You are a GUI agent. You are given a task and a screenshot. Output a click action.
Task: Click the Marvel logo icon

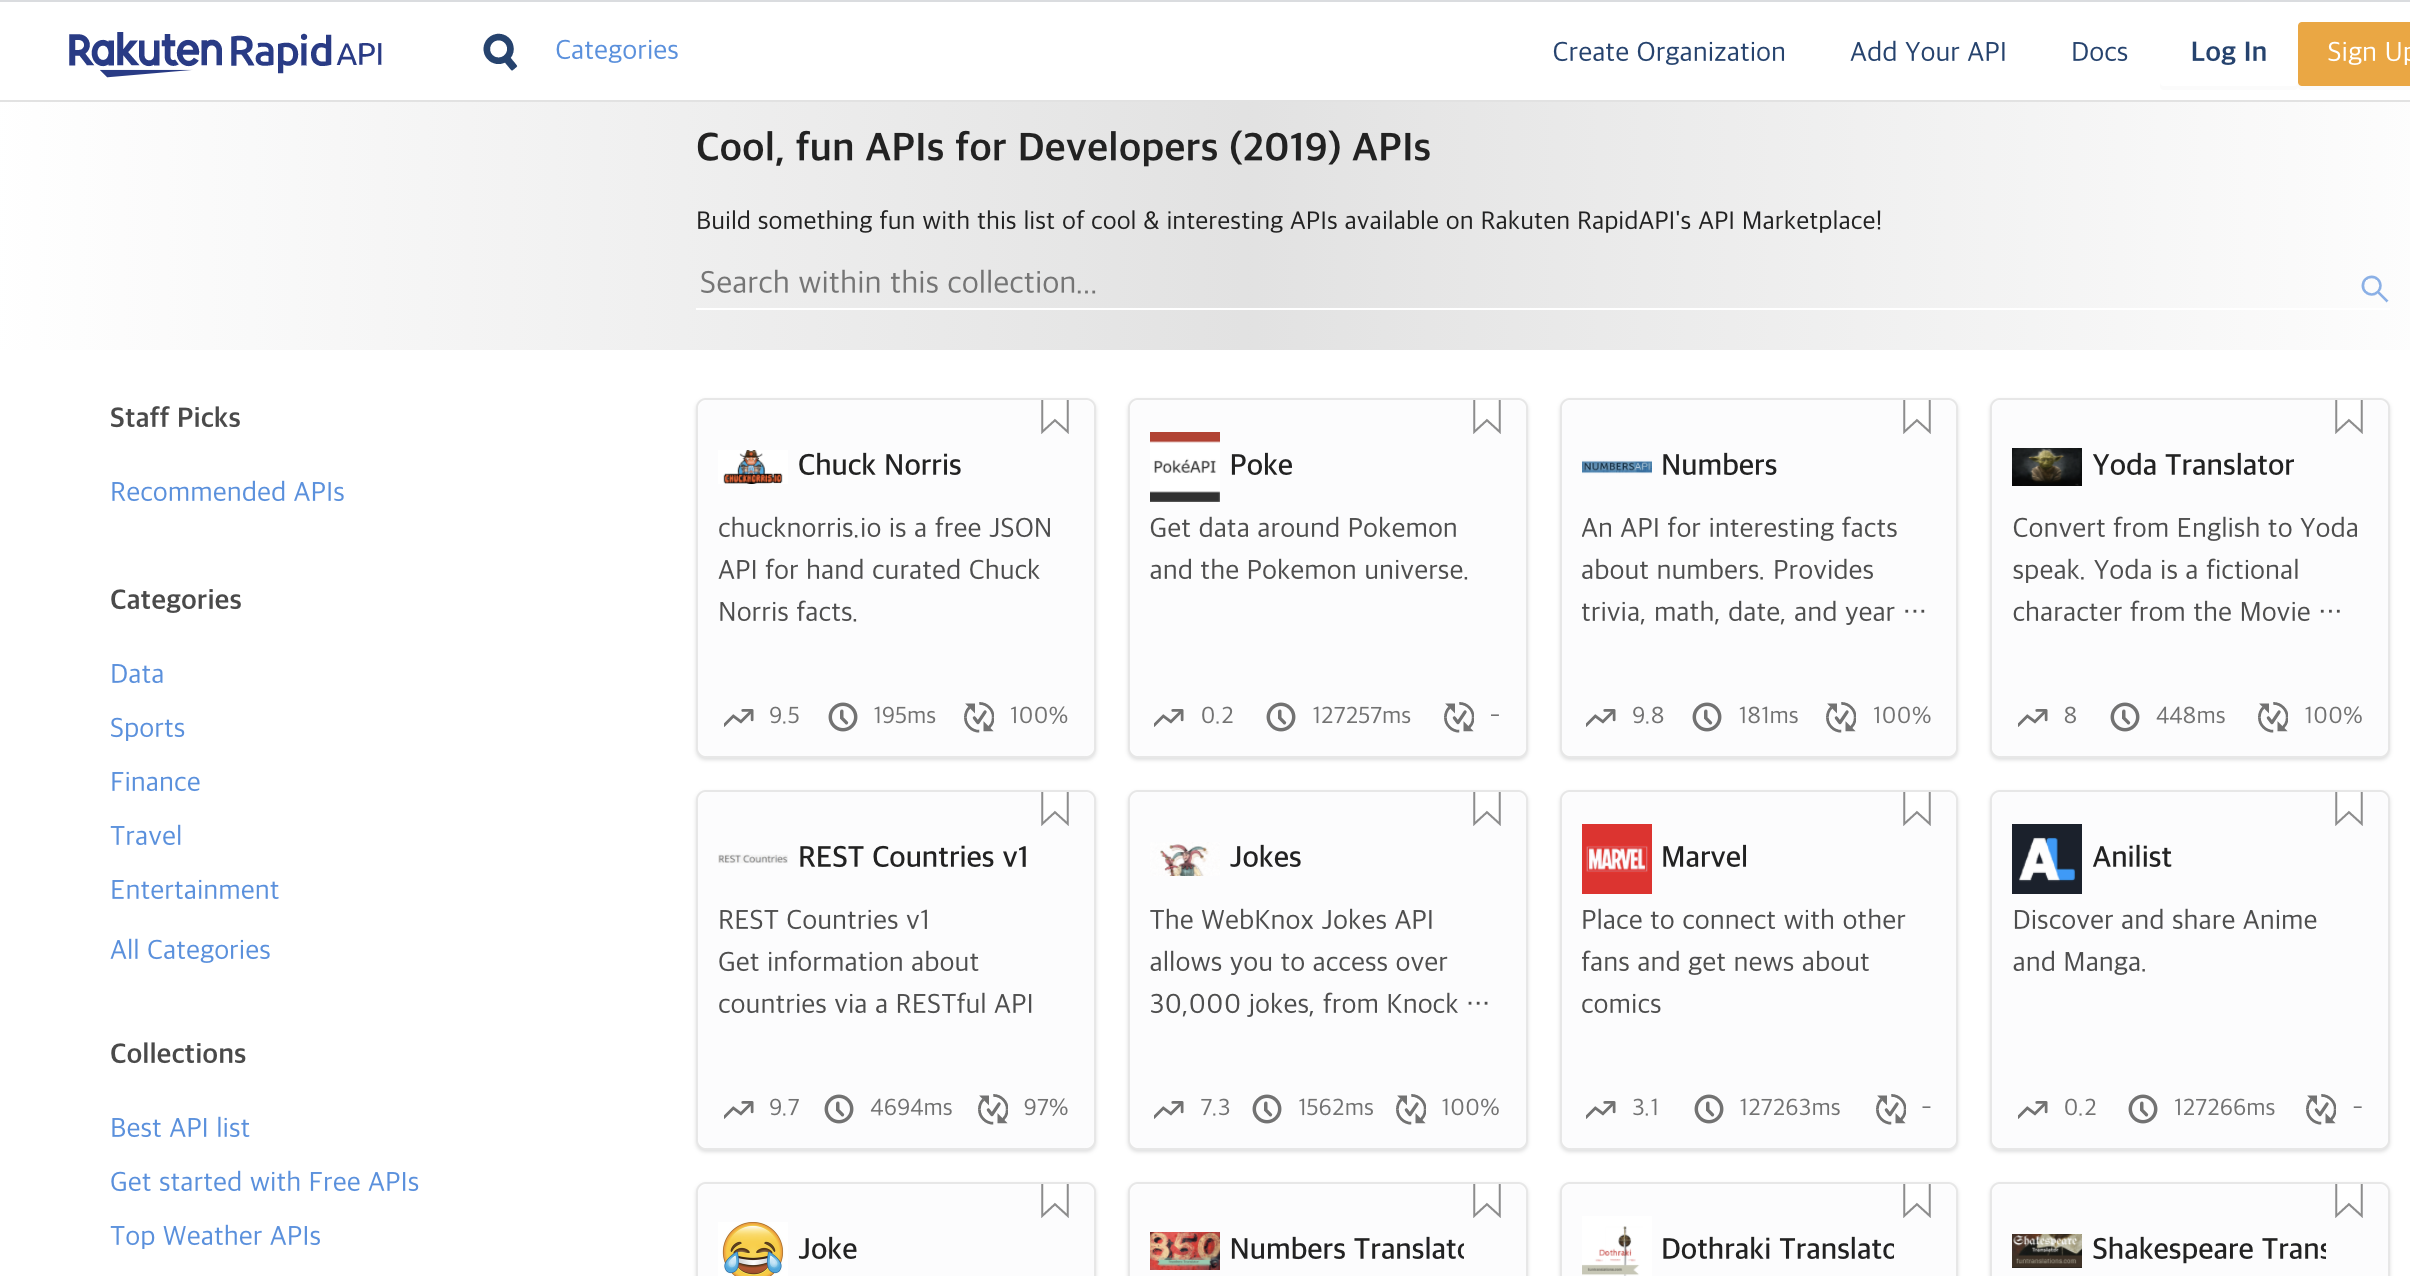pyautogui.click(x=1616, y=858)
